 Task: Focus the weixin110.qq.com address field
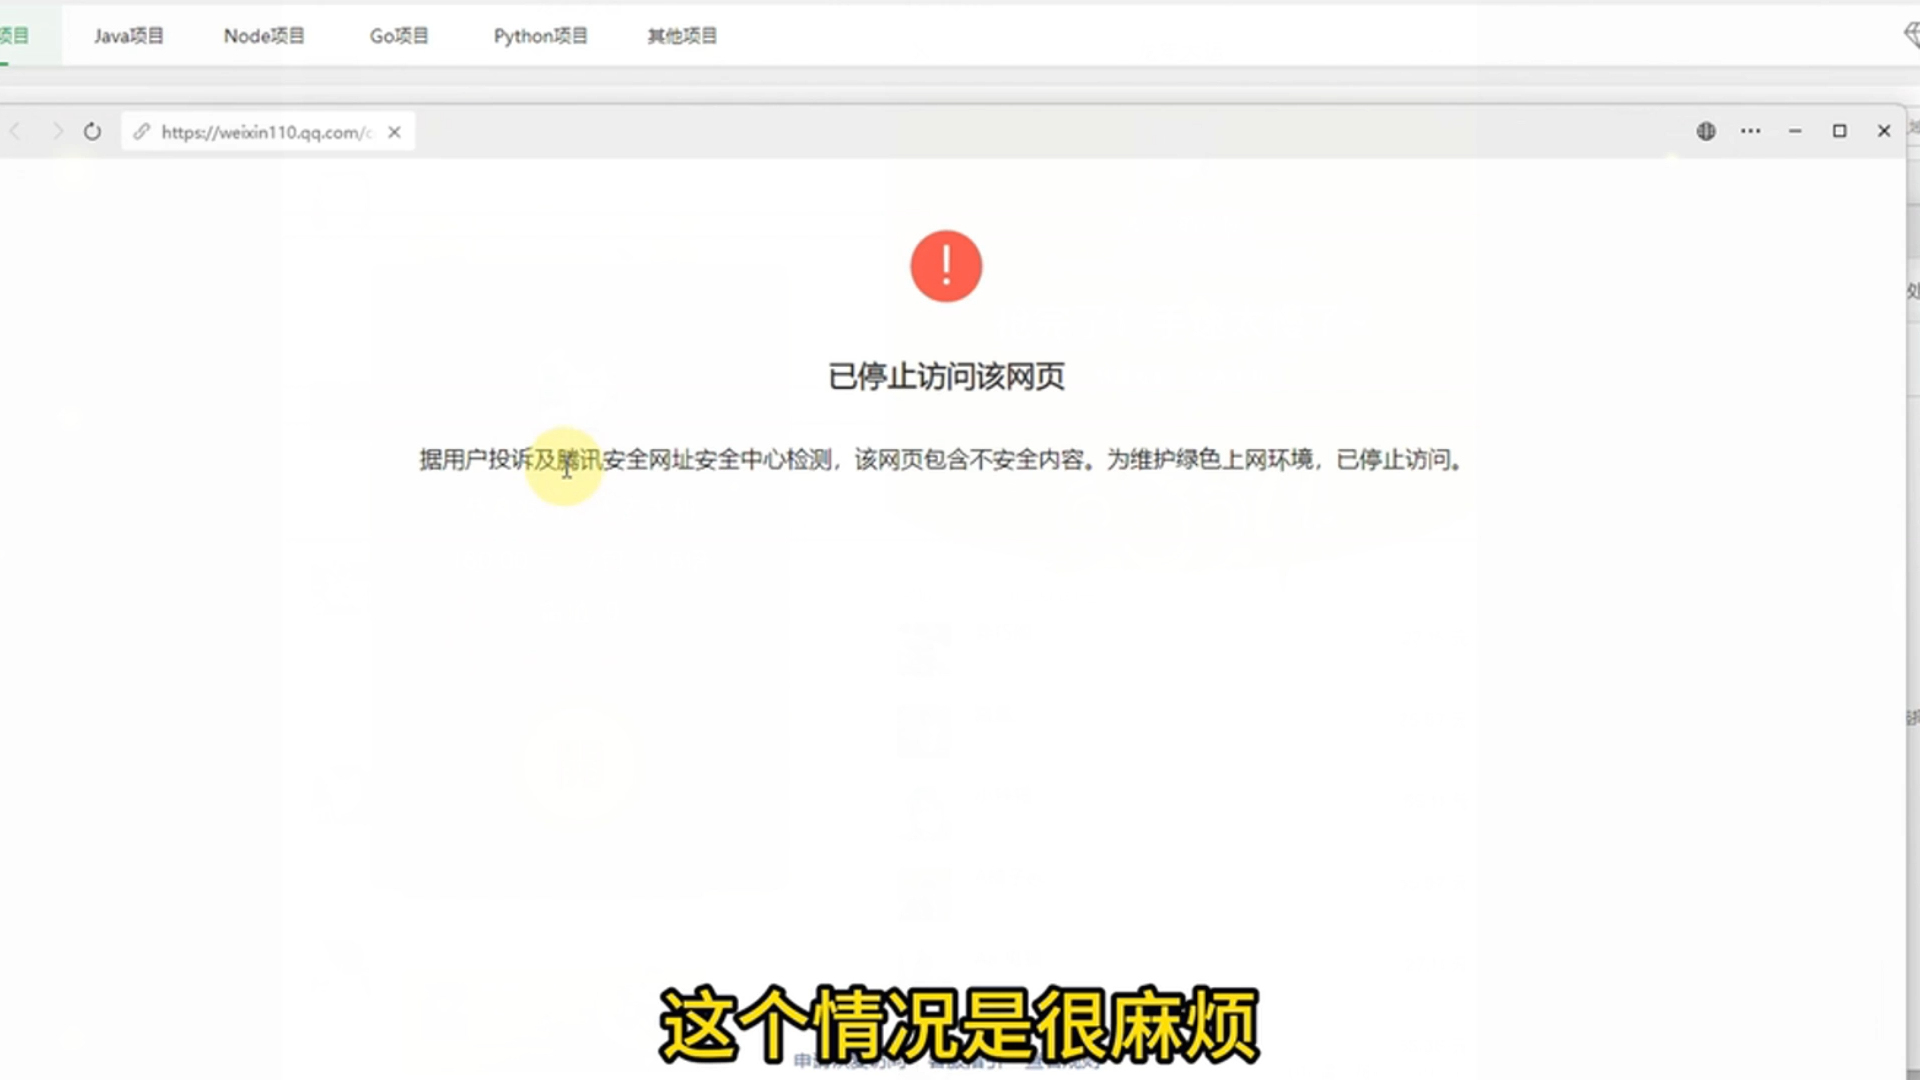[266, 132]
